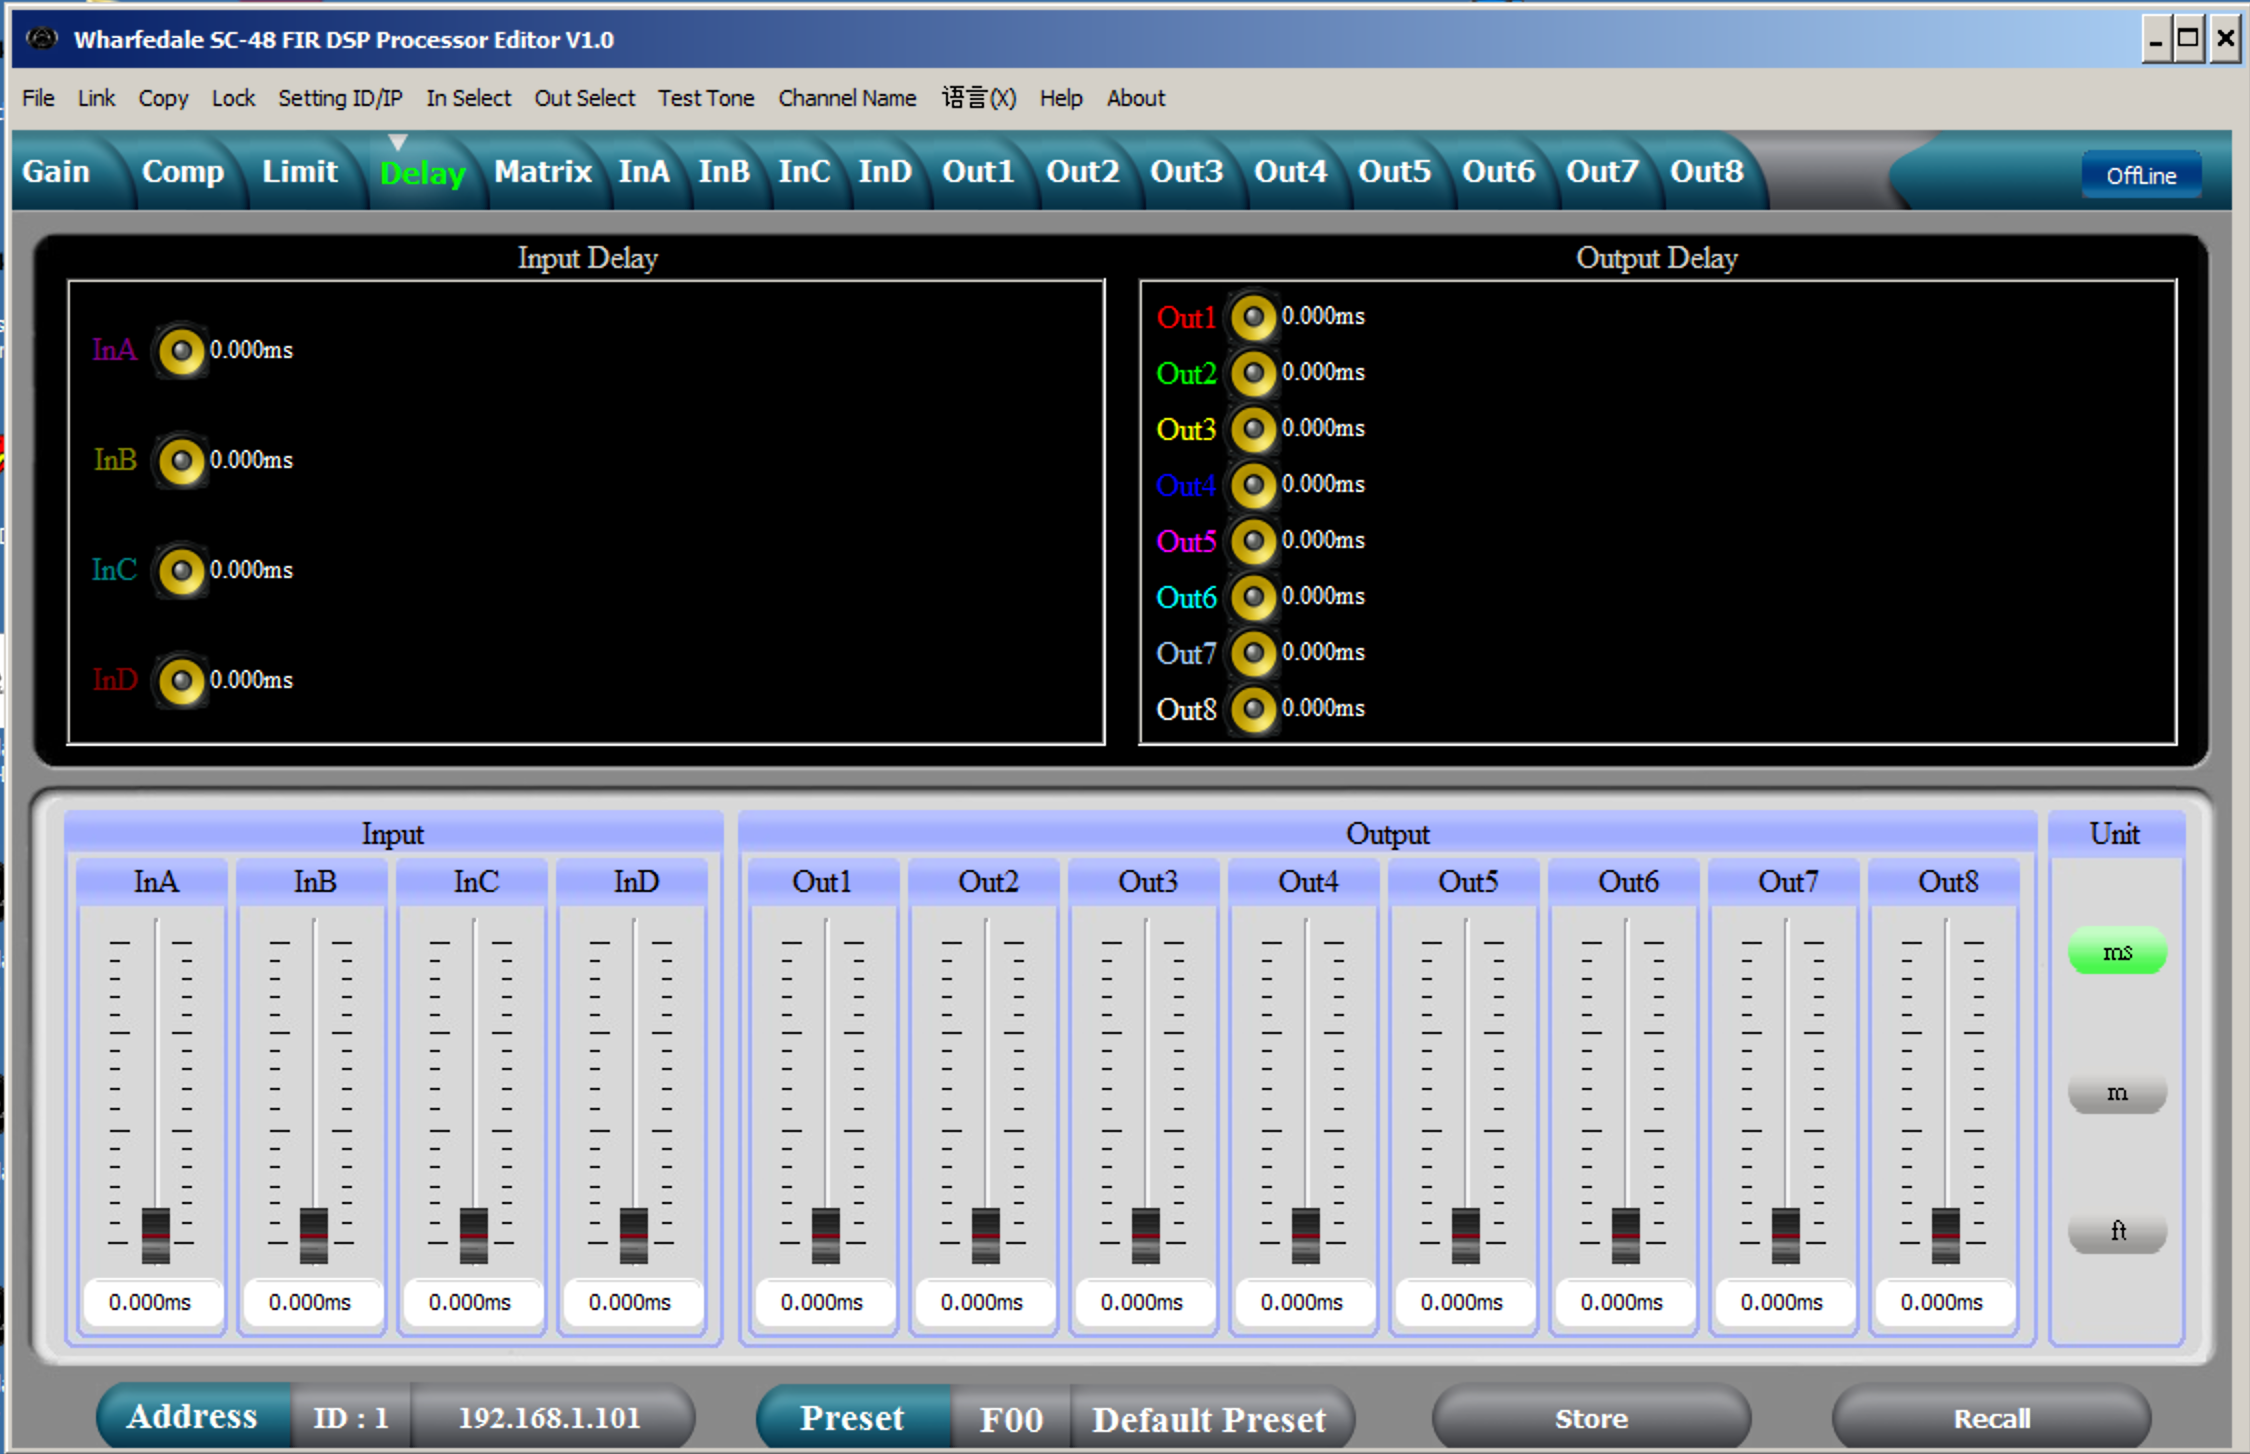Screen dimensions: 2250x1454
Task: Switch delay unit to feet
Action: pos(2116,1231)
